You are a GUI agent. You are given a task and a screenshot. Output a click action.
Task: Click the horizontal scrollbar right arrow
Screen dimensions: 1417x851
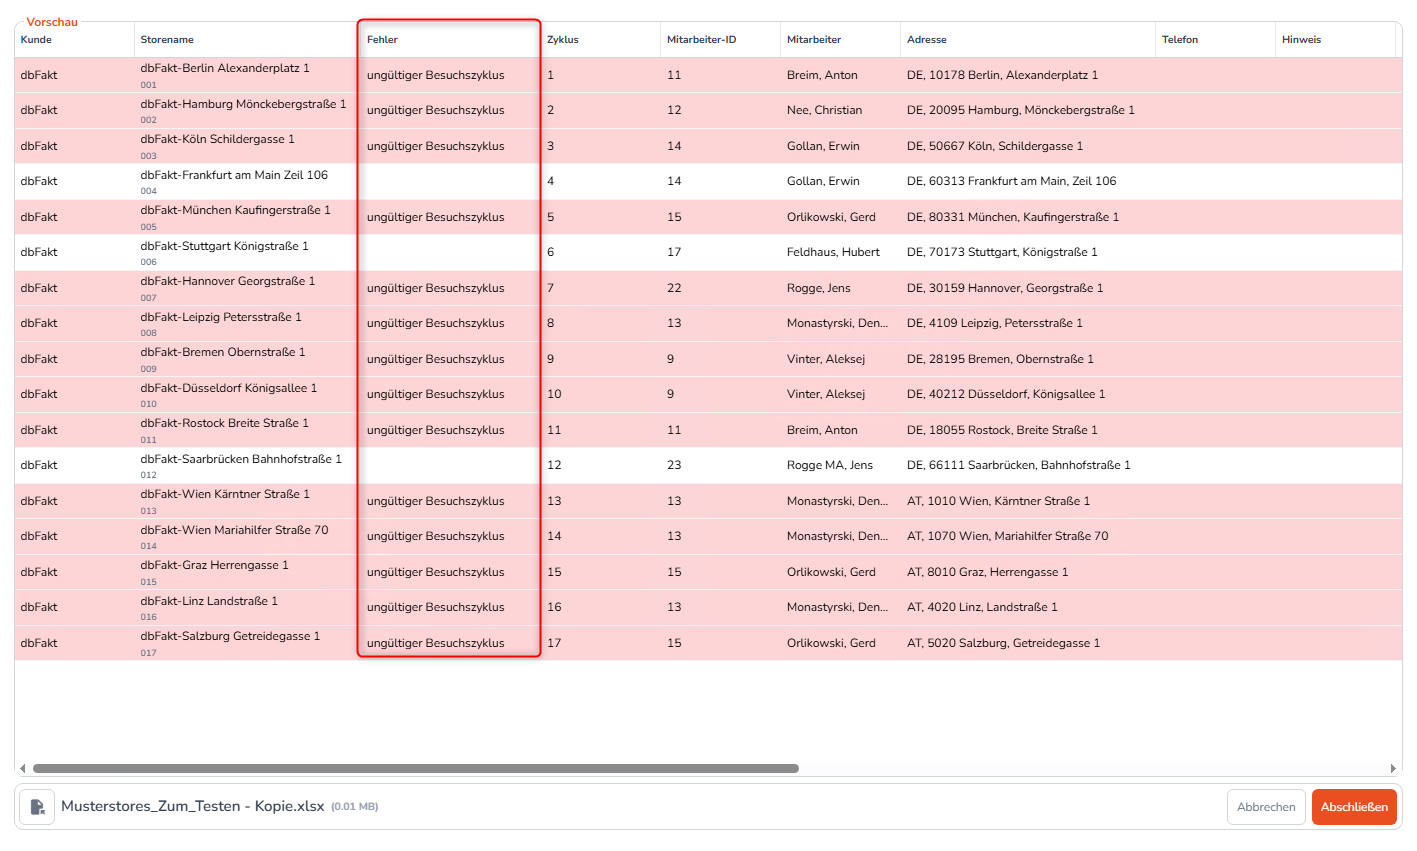tap(1393, 769)
